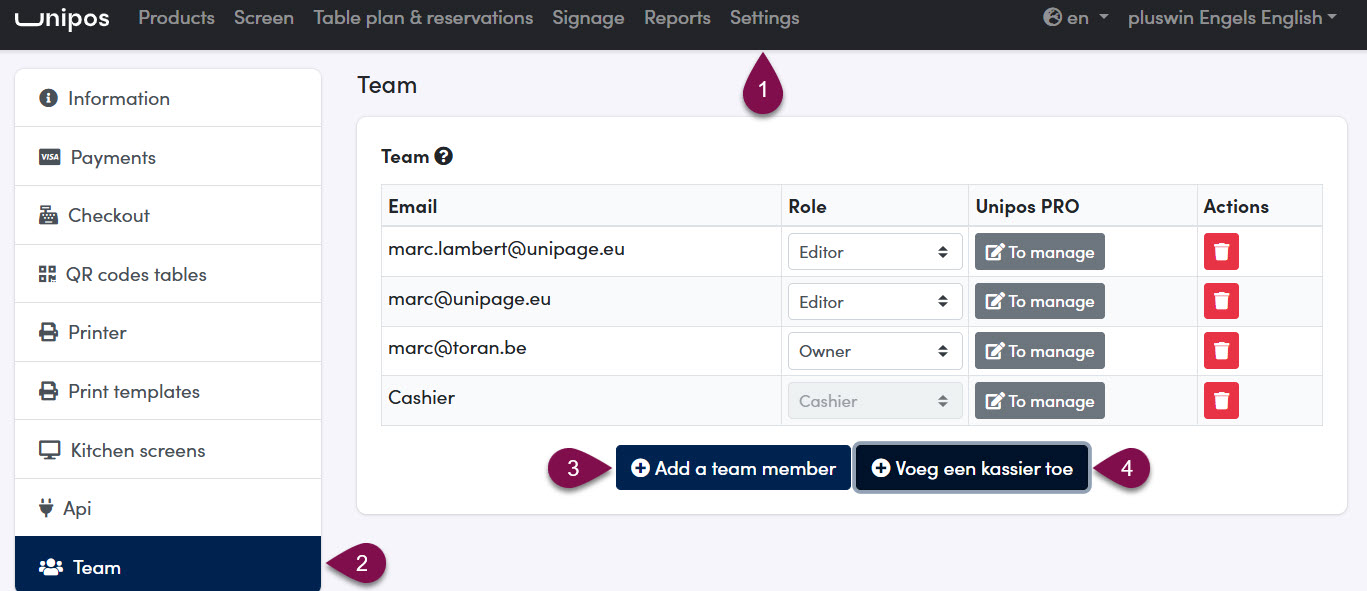Image resolution: width=1367 pixels, height=591 pixels.
Task: Click the globe language icon
Action: (x=1052, y=18)
